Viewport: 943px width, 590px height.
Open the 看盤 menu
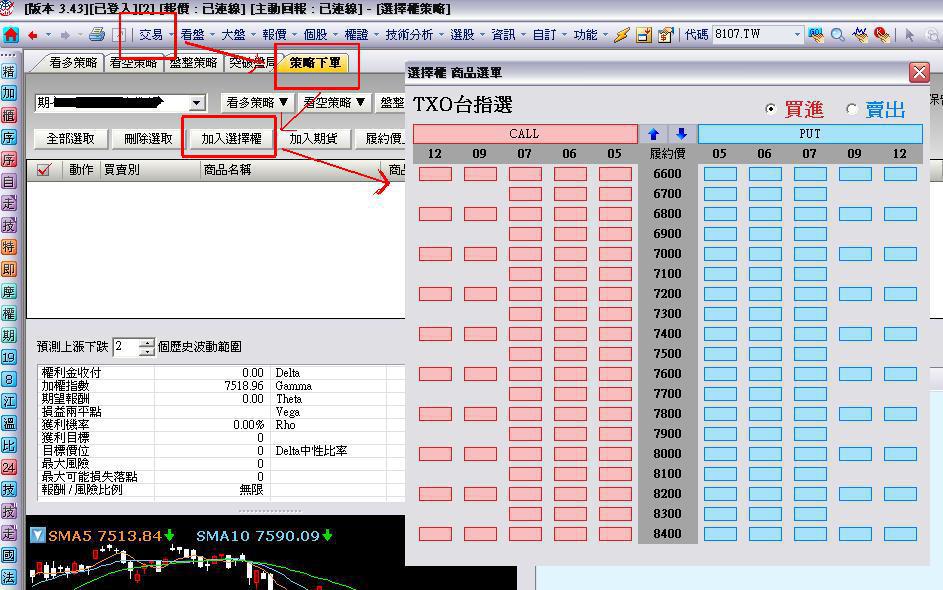click(192, 35)
